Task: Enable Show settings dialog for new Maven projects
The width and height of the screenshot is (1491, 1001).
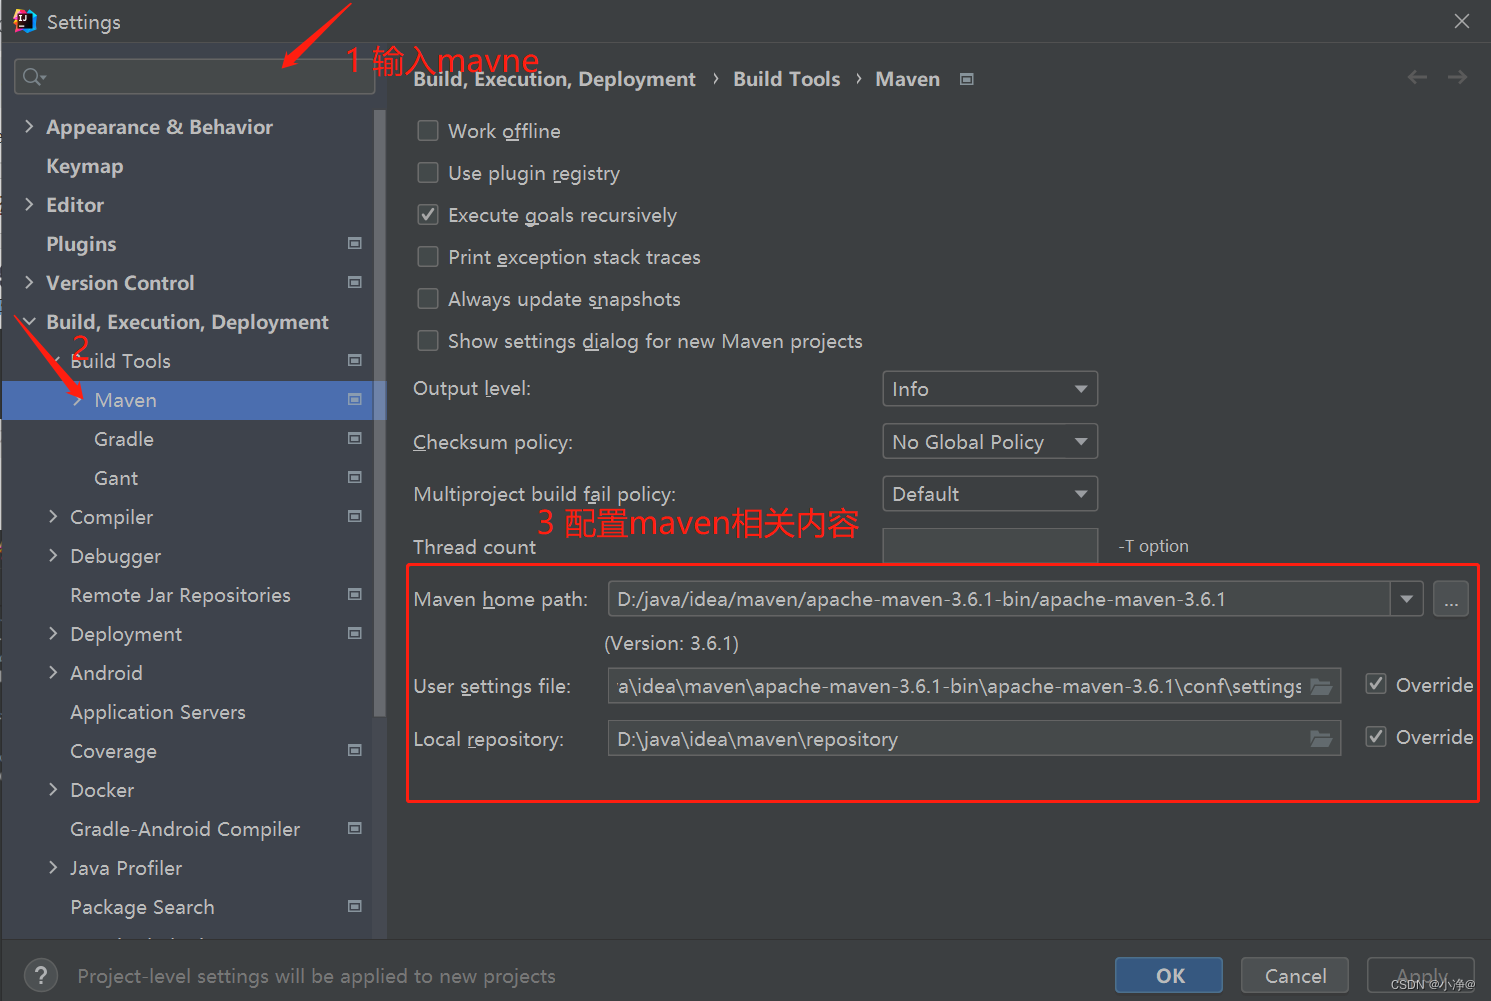Action: pos(428,341)
